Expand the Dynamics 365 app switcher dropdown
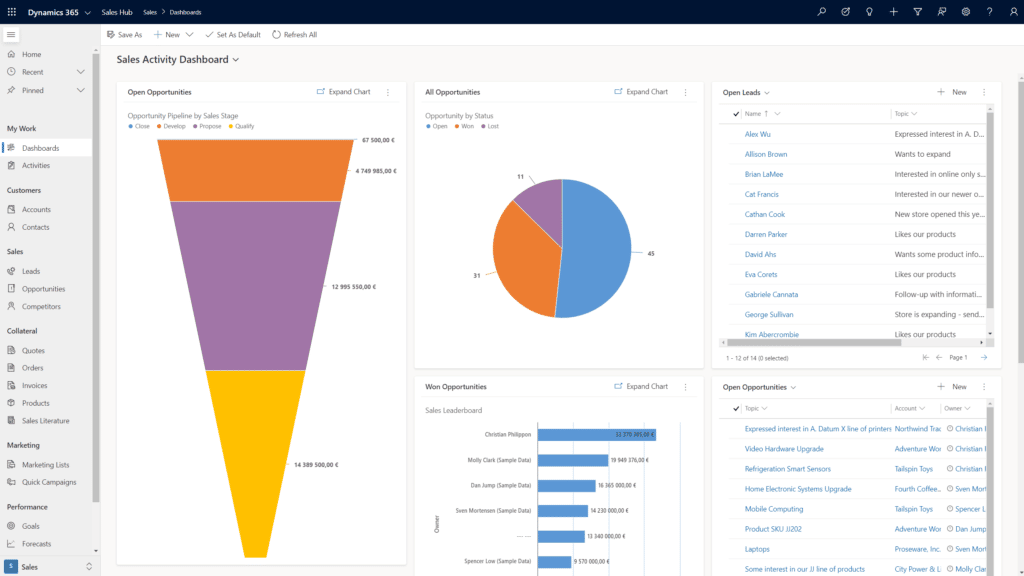Image resolution: width=1024 pixels, height=576 pixels. [88, 12]
